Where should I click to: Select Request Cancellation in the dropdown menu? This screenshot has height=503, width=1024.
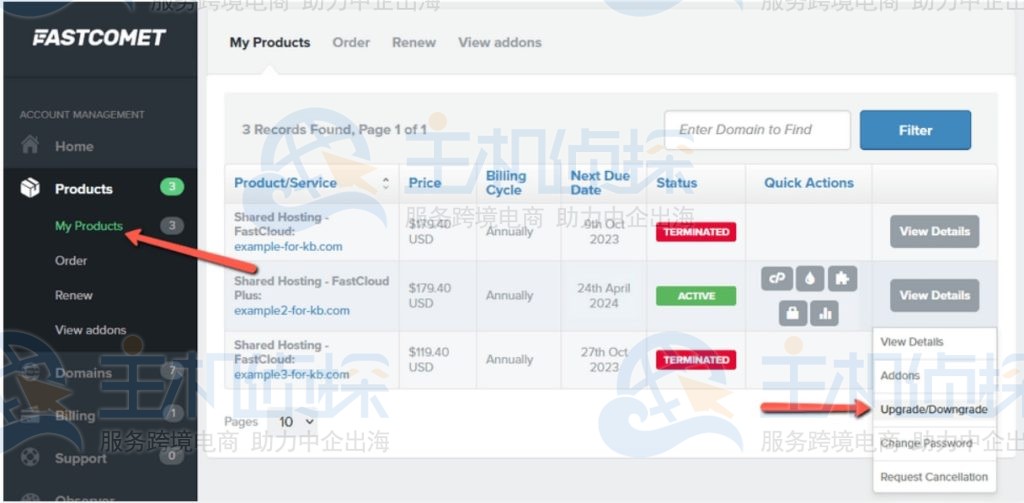tap(935, 477)
